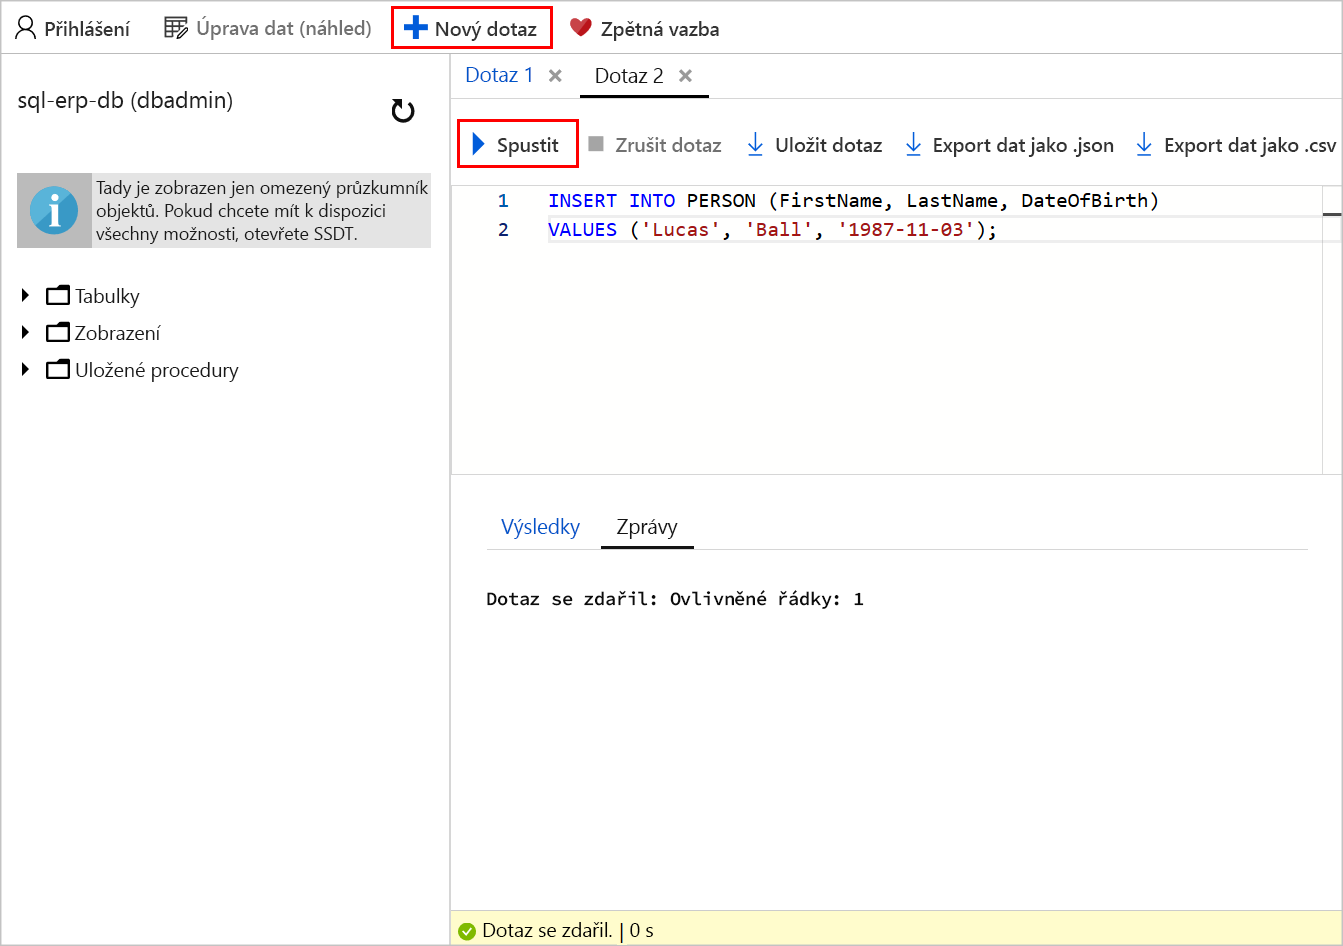
Task: Expand the Zobrazení tree node
Action: (26, 333)
